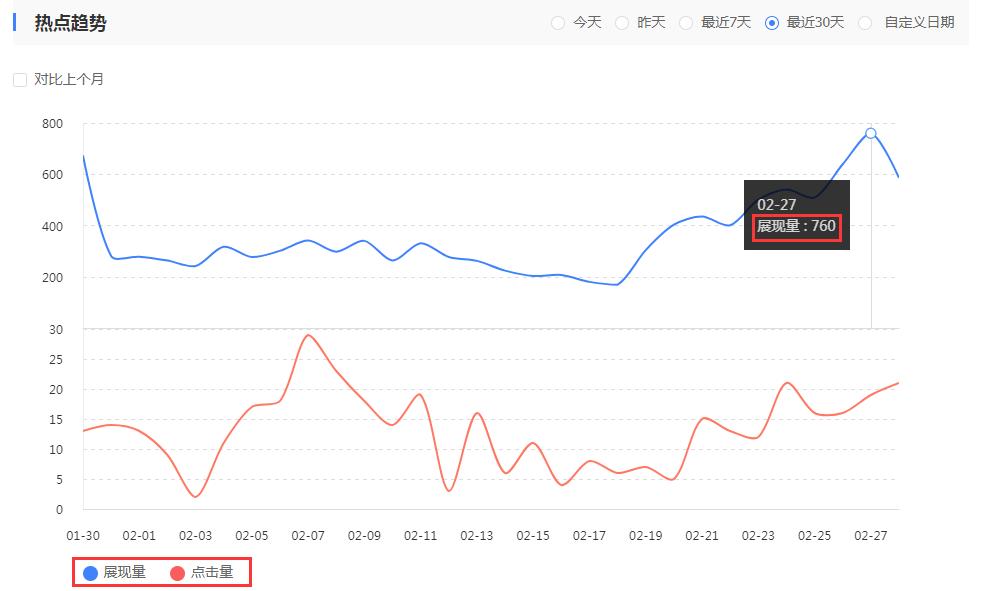Click the peak of the blue impressions line
1006x591 pixels.
[870, 132]
